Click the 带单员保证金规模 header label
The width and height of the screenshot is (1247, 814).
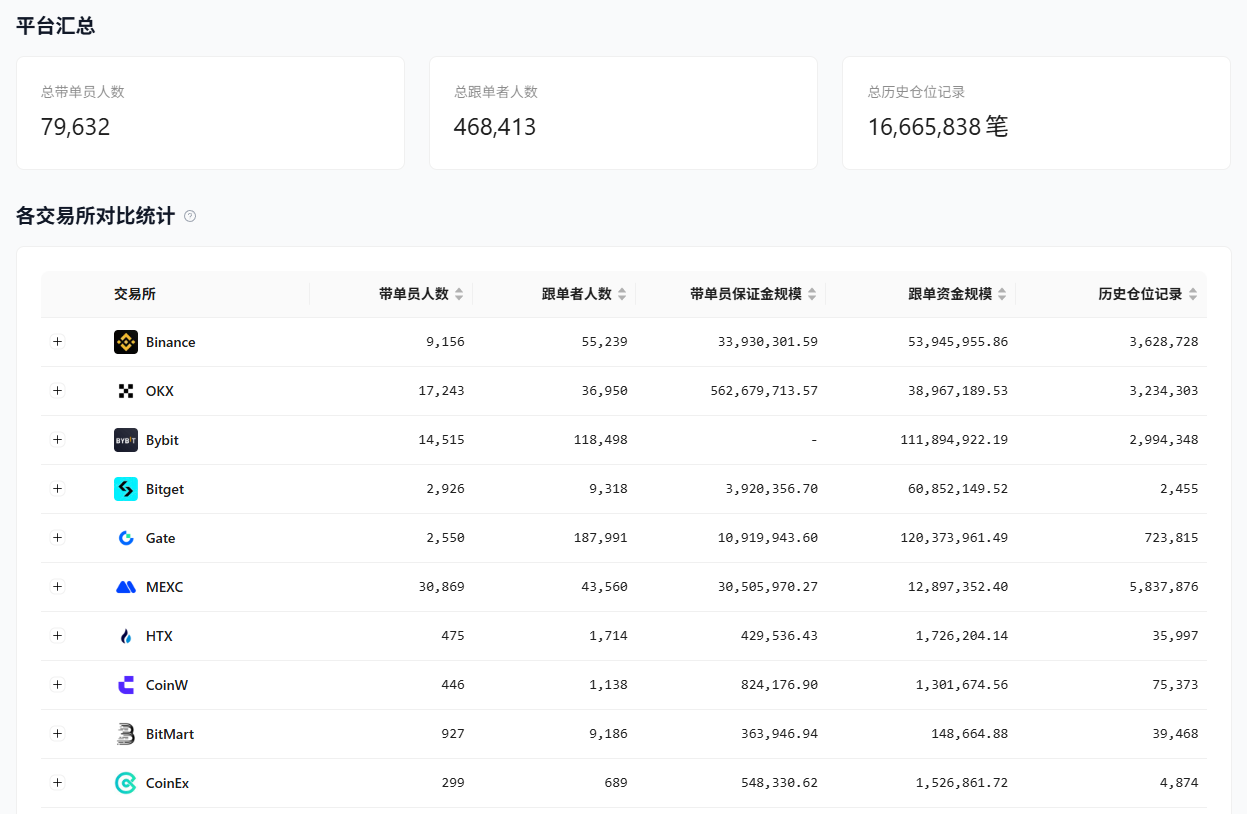[x=746, y=294]
